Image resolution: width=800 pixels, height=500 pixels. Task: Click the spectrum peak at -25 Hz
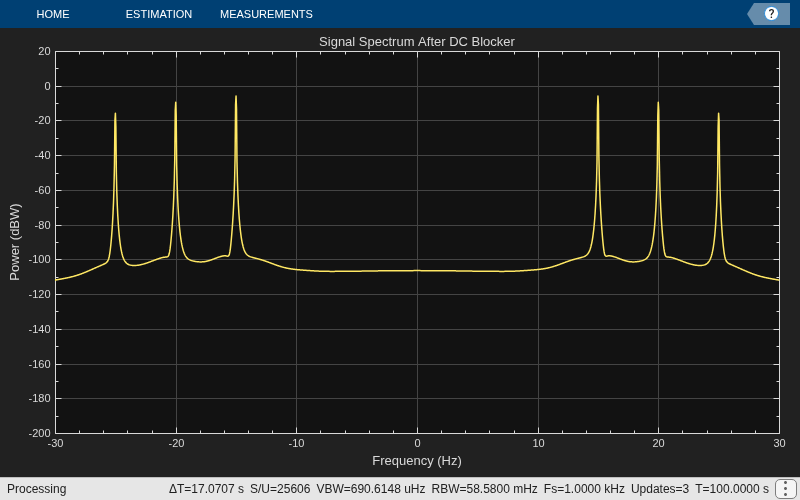pyautogui.click(x=115, y=114)
